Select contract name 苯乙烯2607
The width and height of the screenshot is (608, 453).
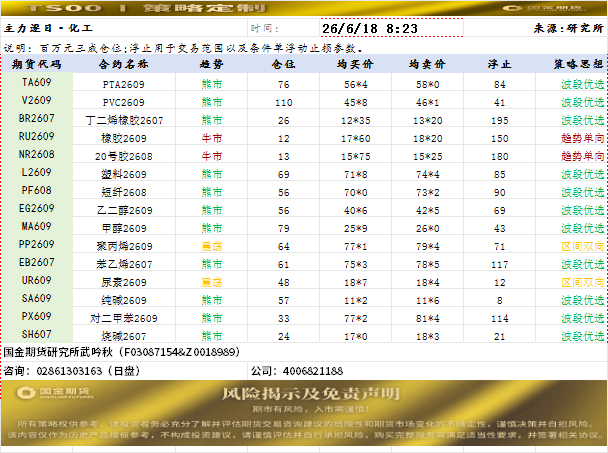click(124, 264)
